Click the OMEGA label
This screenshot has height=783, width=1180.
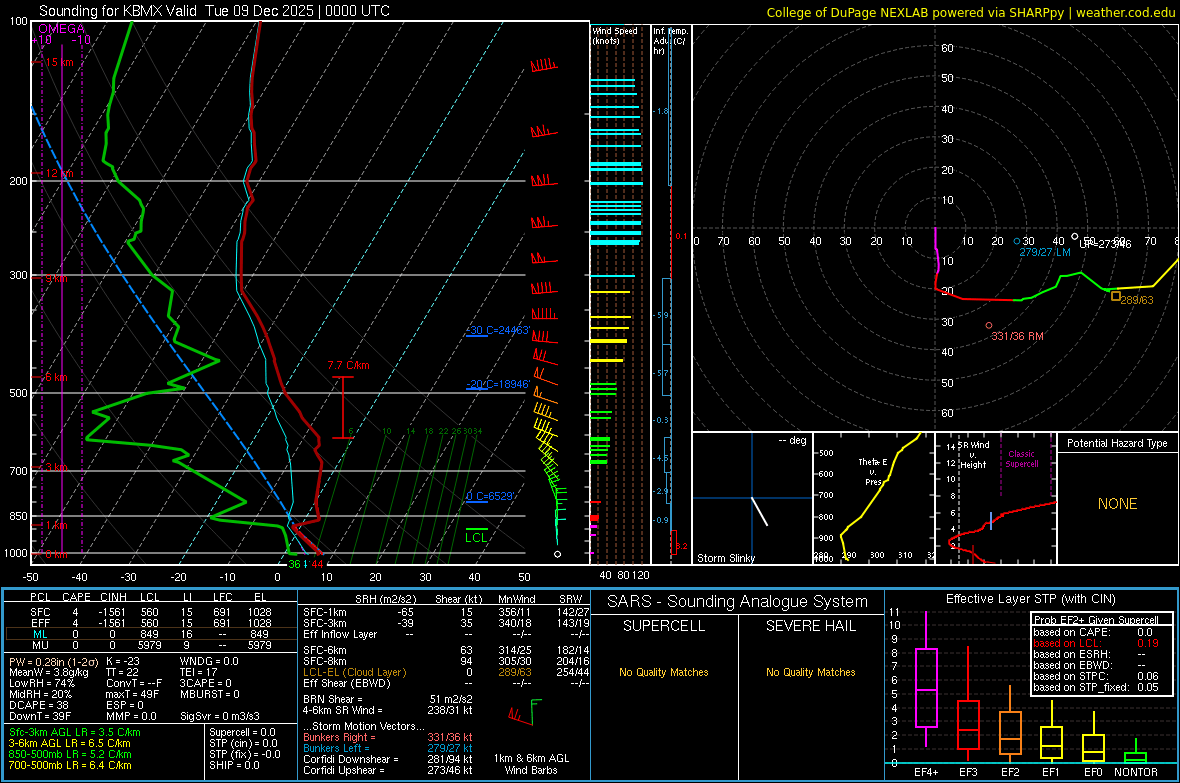(x=61, y=29)
